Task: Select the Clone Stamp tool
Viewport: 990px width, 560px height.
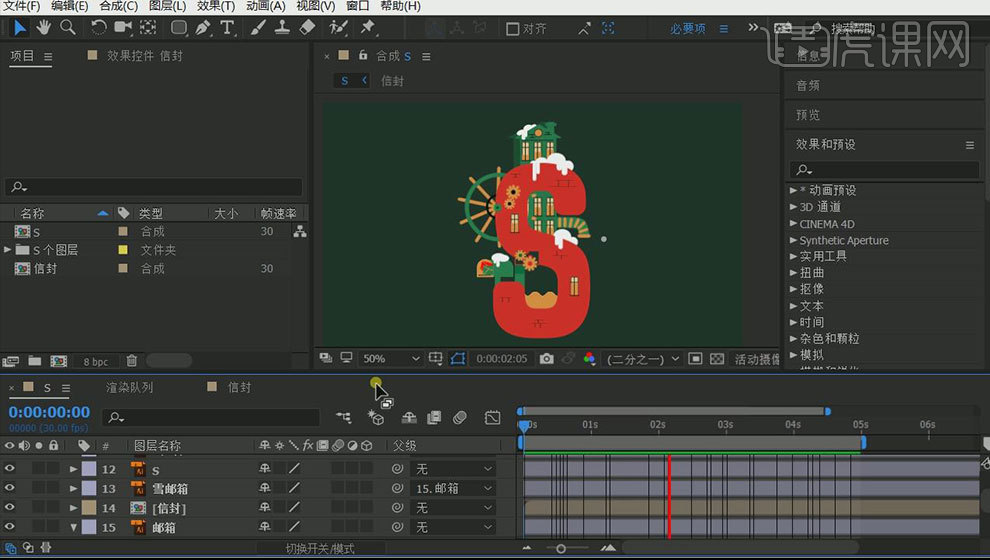Action: pos(284,27)
